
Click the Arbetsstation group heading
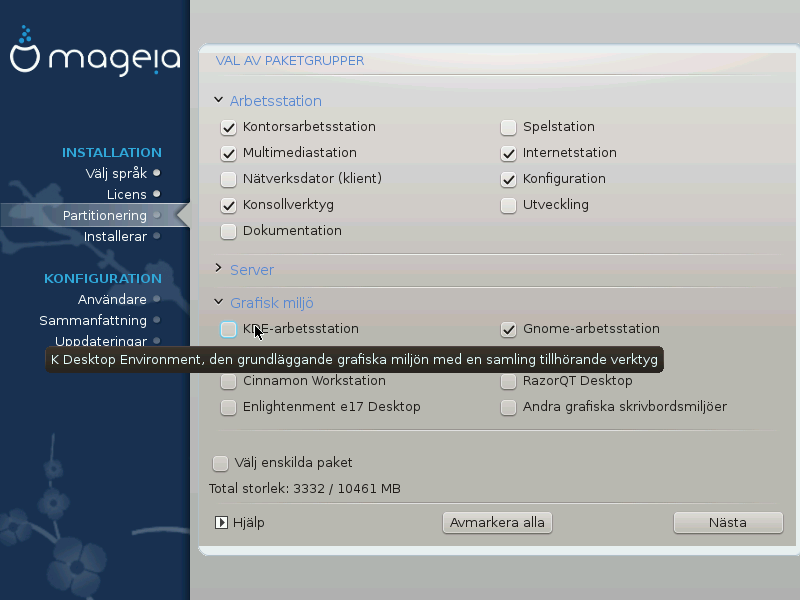(276, 101)
